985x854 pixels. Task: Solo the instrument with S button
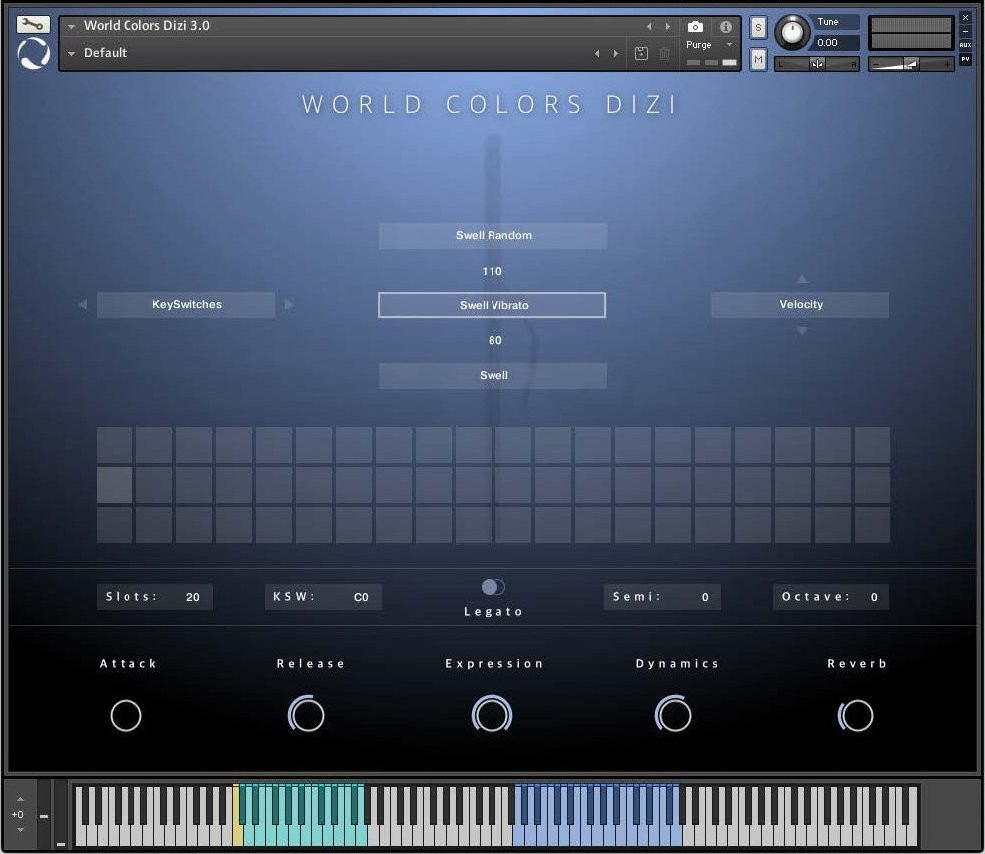[758, 27]
